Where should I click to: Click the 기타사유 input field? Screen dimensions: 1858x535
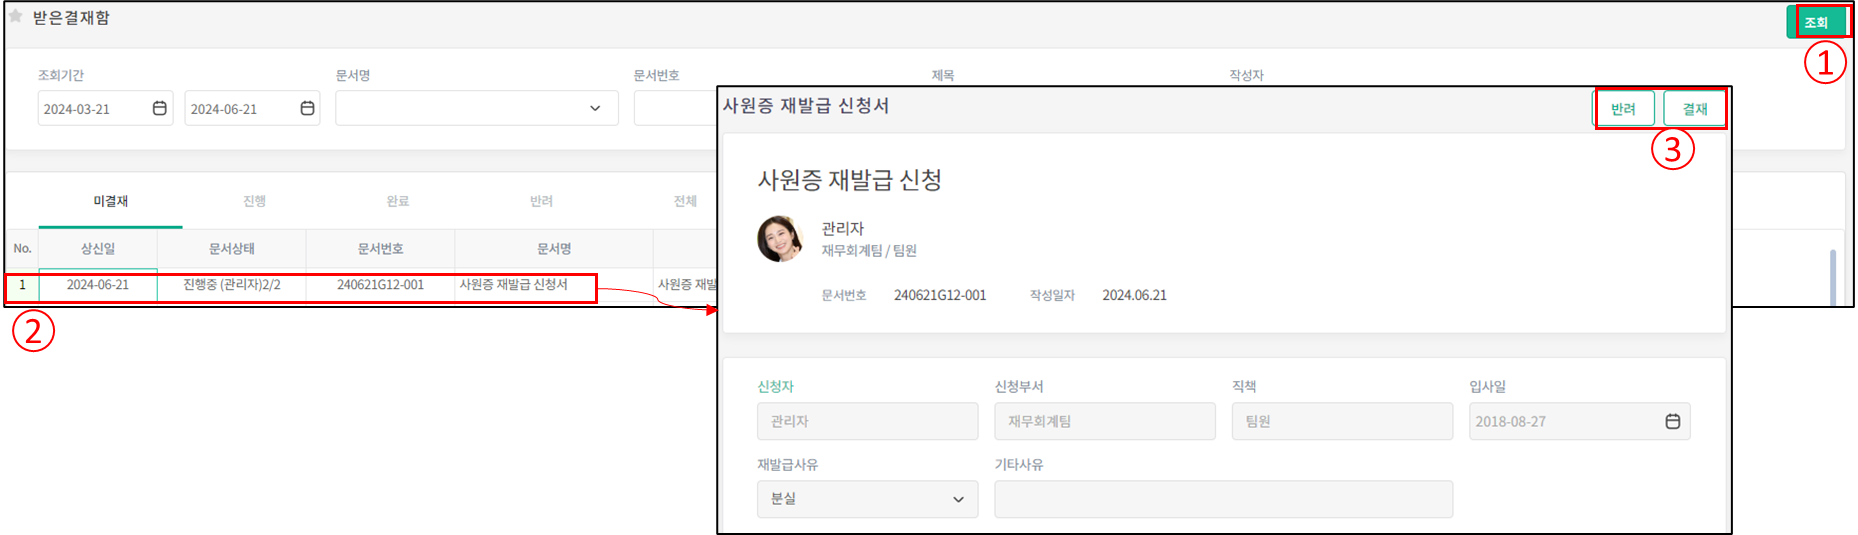pyautogui.click(x=1223, y=499)
